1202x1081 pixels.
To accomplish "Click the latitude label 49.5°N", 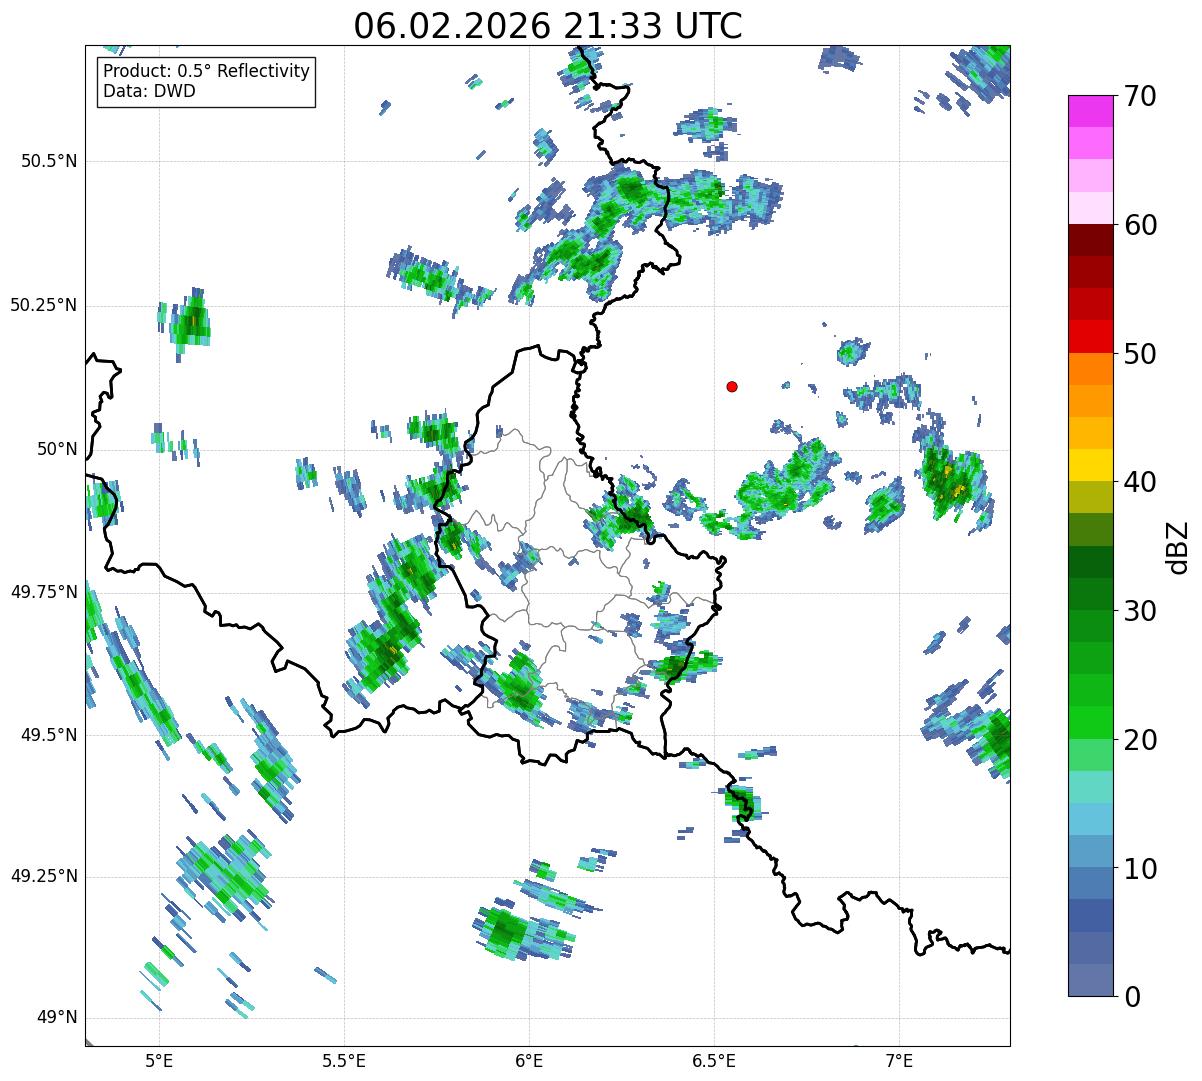I will (49, 735).
